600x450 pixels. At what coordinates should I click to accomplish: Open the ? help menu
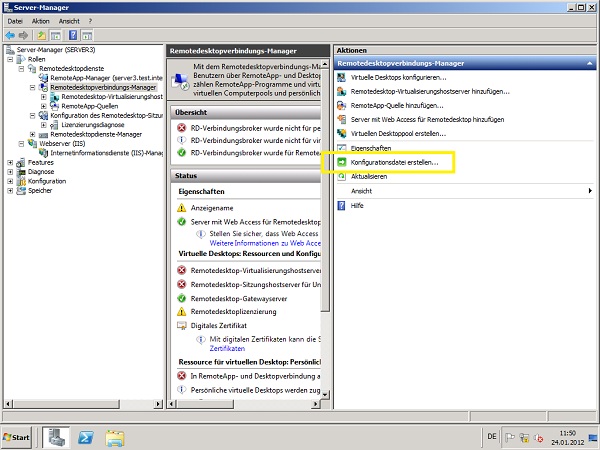pos(90,21)
